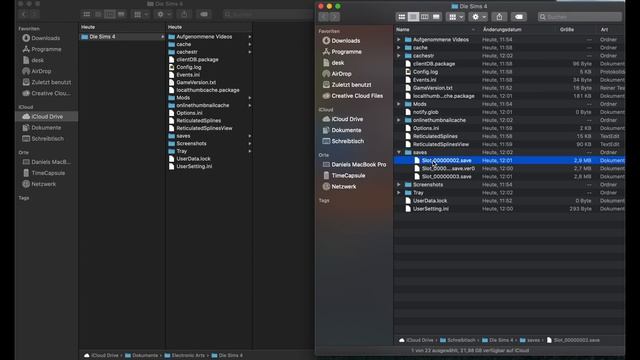
Task: Go forward in front Finder window
Action: [334, 17]
